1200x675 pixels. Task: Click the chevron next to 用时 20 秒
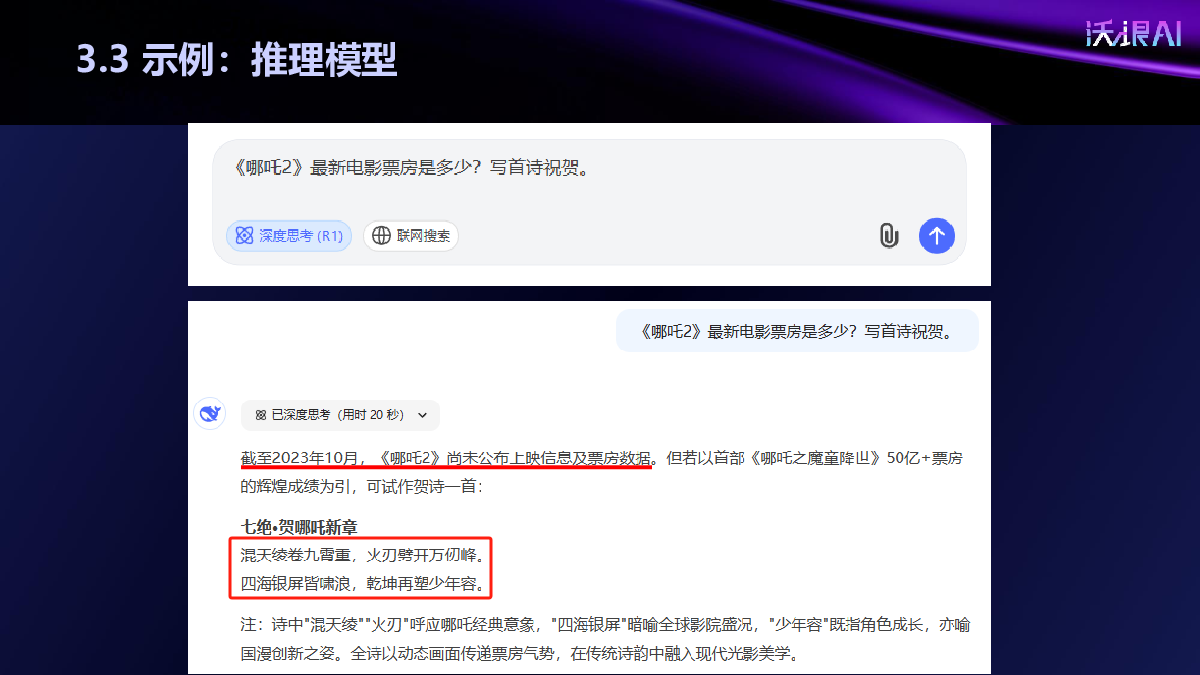point(422,415)
